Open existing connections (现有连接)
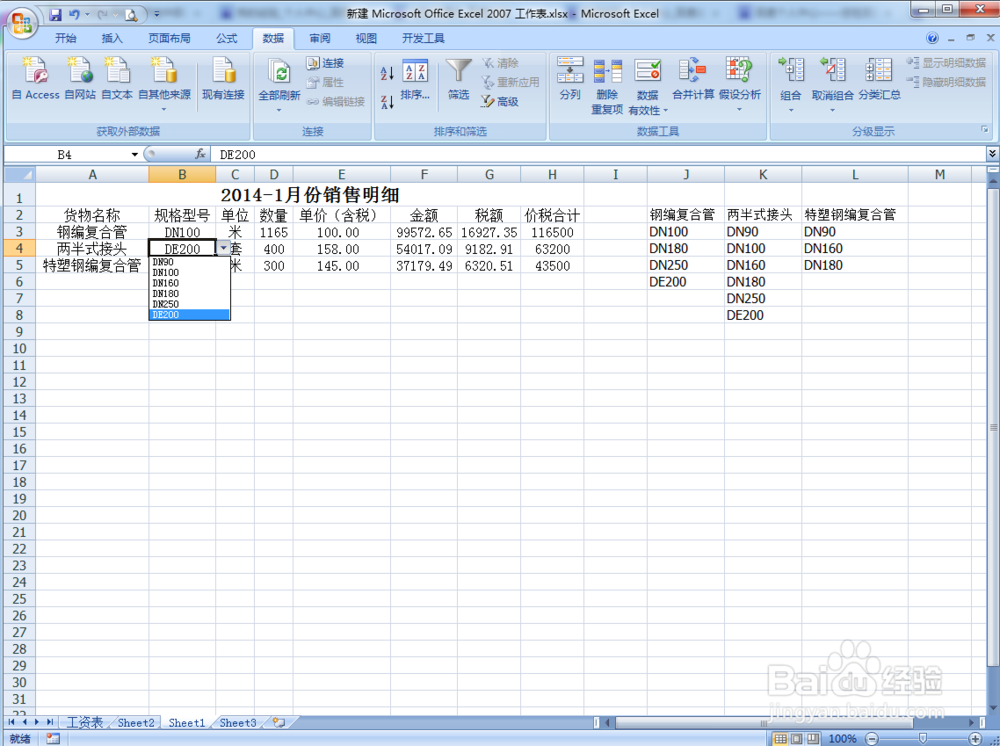1000x746 pixels. pos(223,80)
